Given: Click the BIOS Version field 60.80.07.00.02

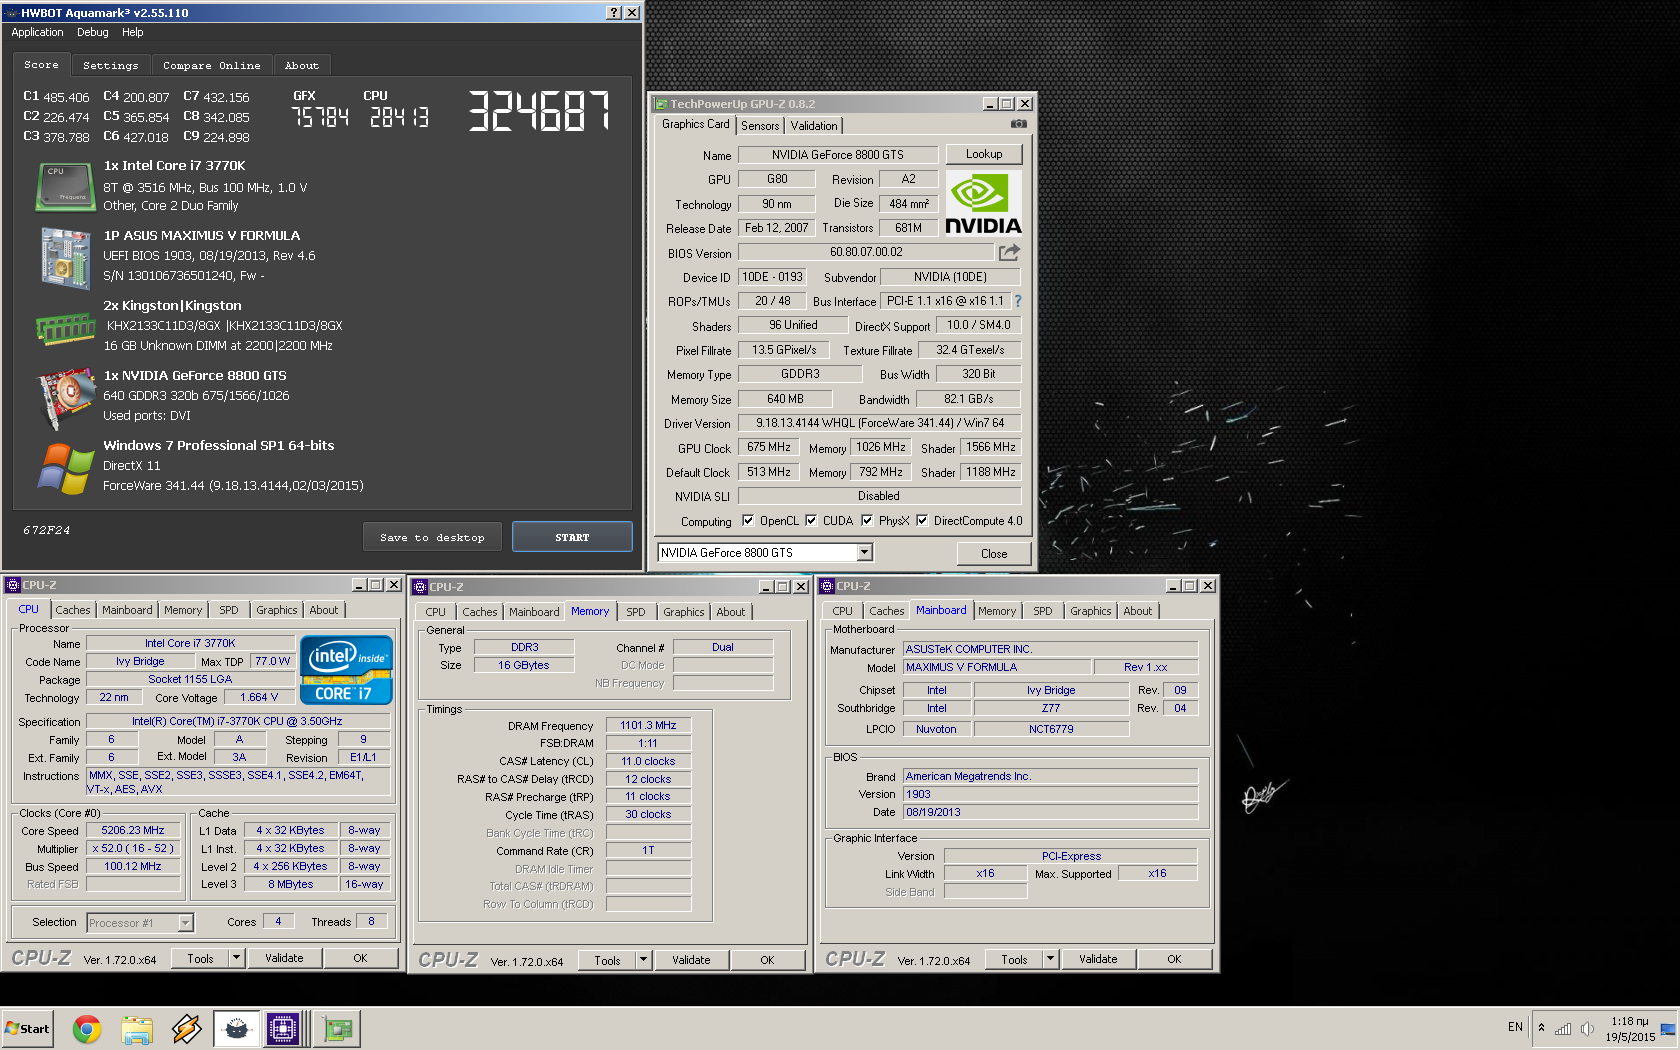Looking at the screenshot, I should [x=866, y=252].
